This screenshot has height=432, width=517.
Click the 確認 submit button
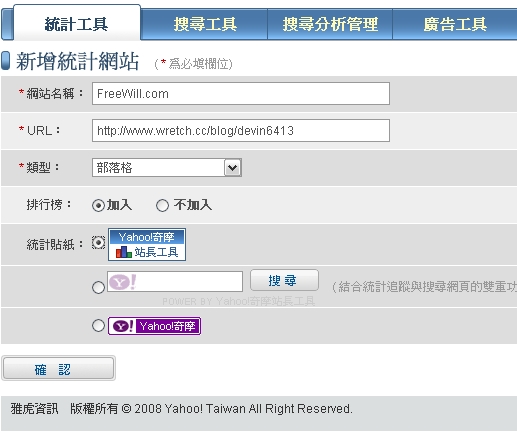coord(58,368)
